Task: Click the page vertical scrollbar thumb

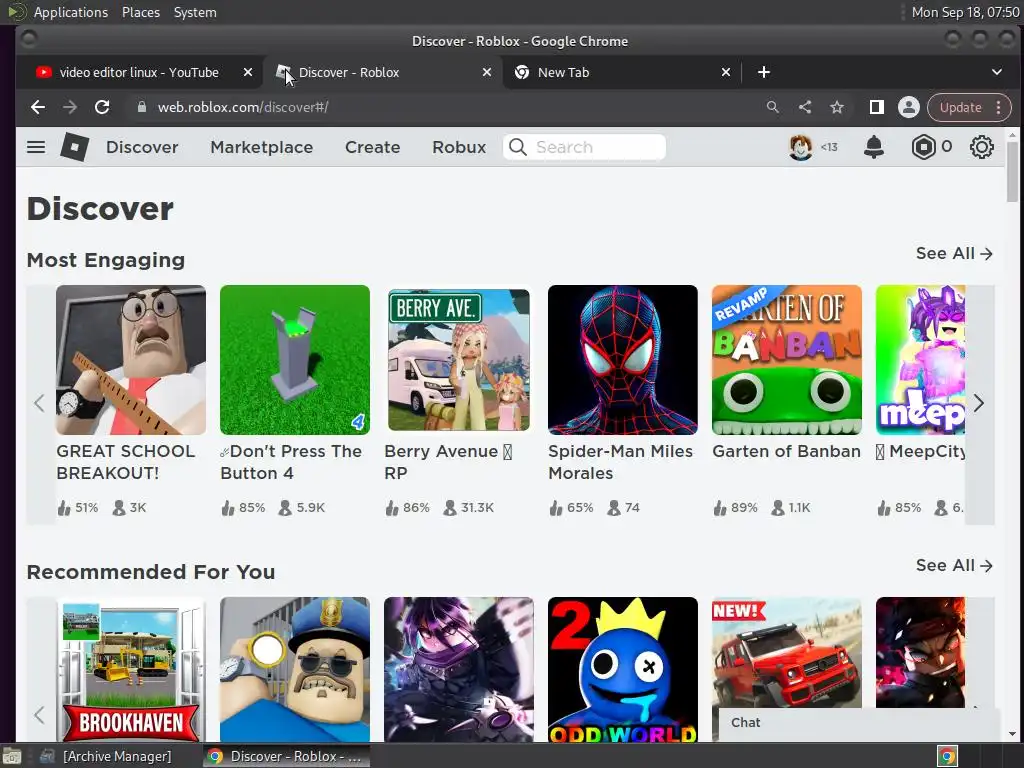Action: click(1012, 171)
